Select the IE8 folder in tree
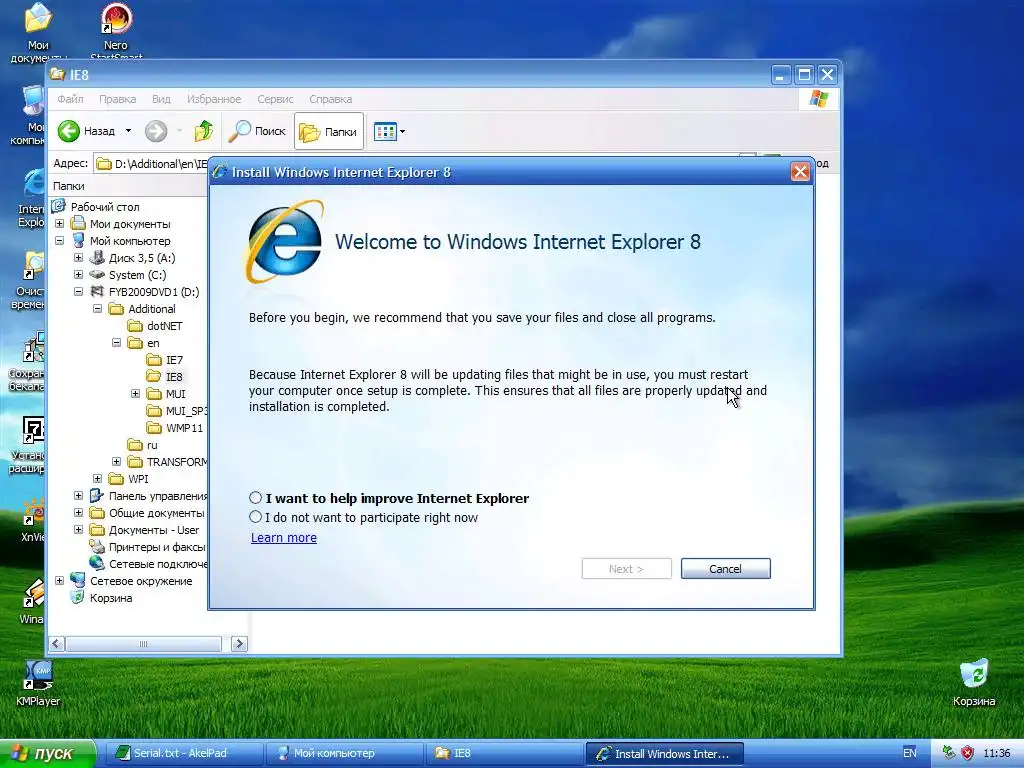The width and height of the screenshot is (1024, 768). point(174,377)
